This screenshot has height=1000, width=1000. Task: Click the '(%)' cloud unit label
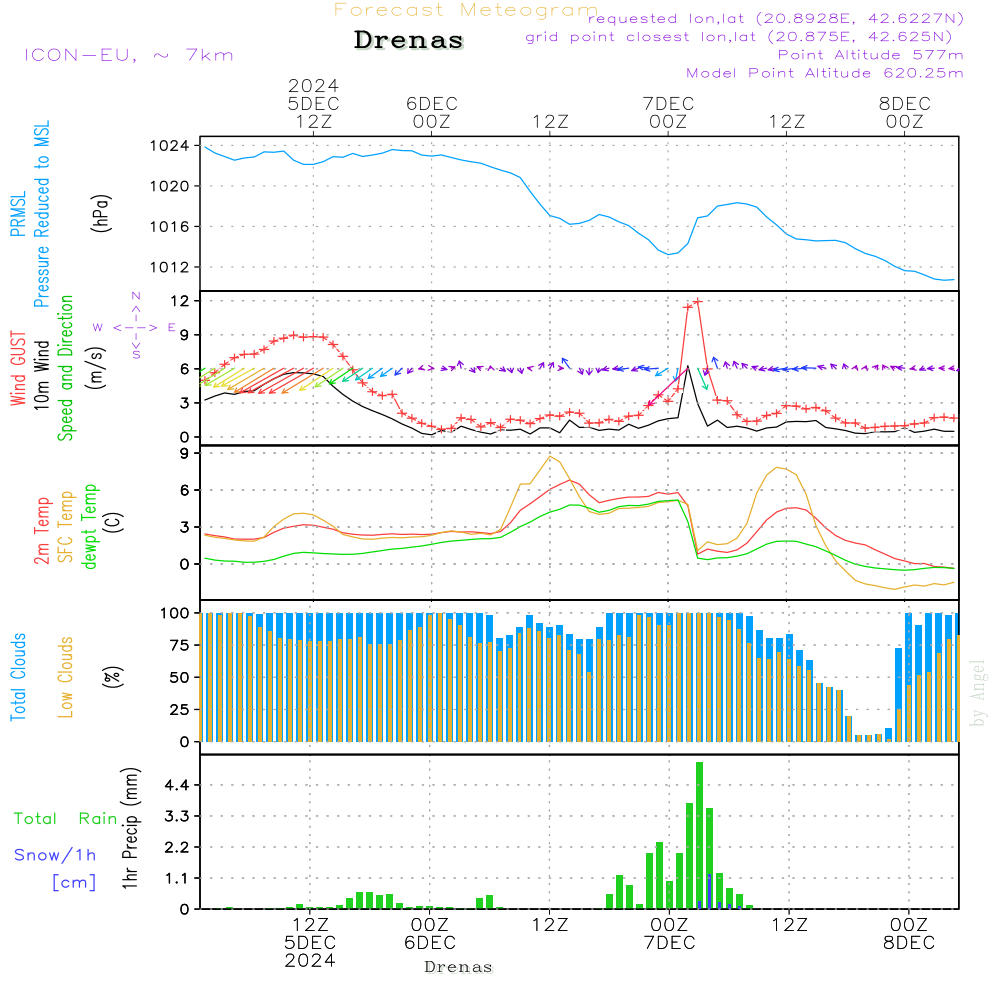point(113,677)
